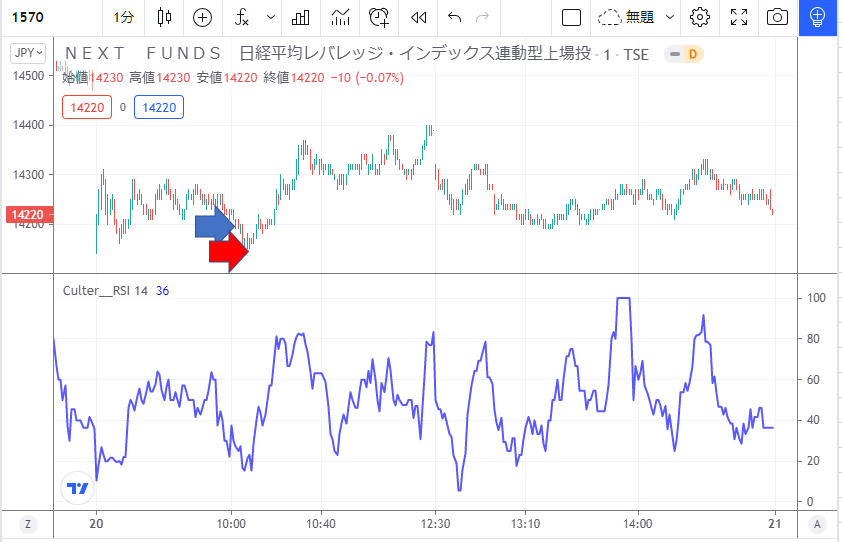This screenshot has width=842, height=542.
Task: Click the red 14220 current price label
Action: 29,214
